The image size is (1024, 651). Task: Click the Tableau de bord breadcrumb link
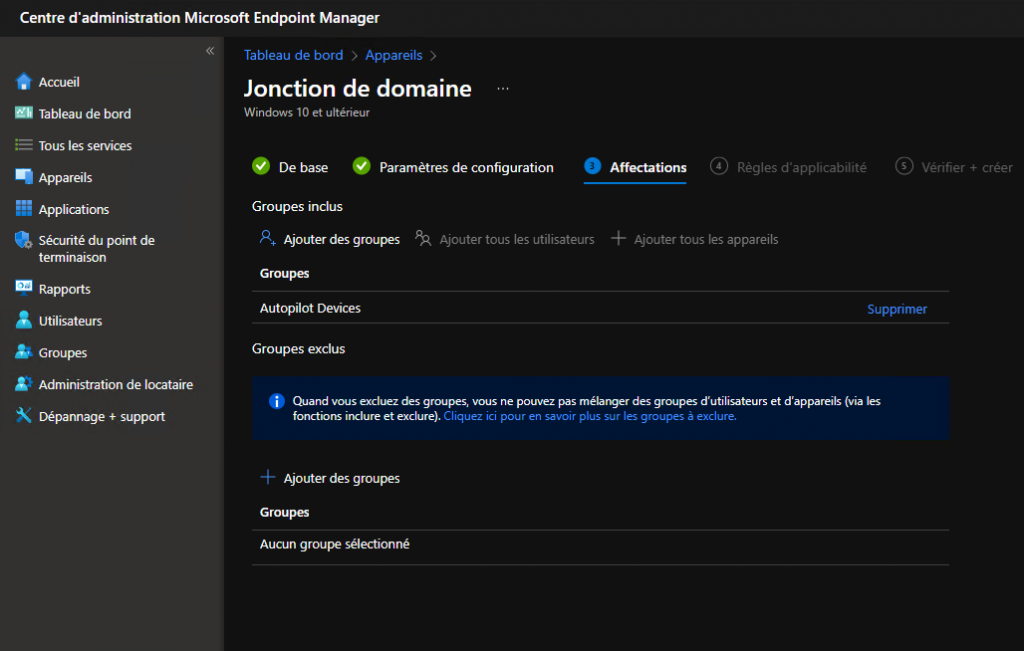293,56
